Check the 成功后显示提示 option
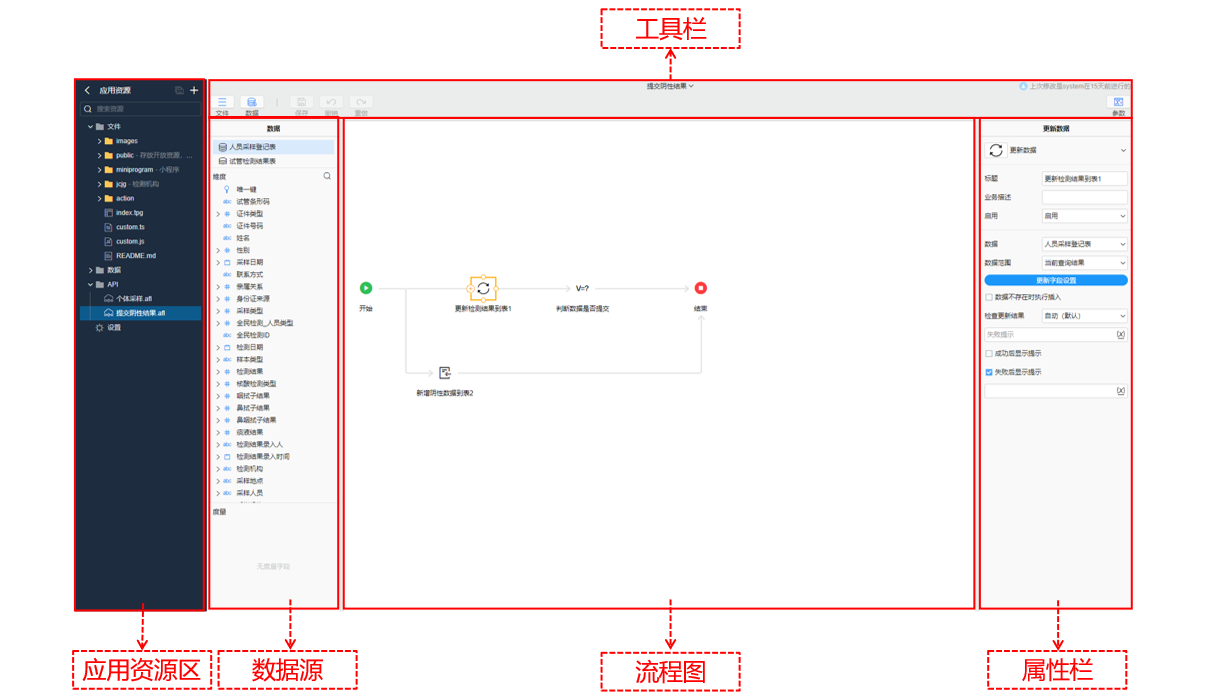Viewport: 1212px width, 696px height. 988,354
